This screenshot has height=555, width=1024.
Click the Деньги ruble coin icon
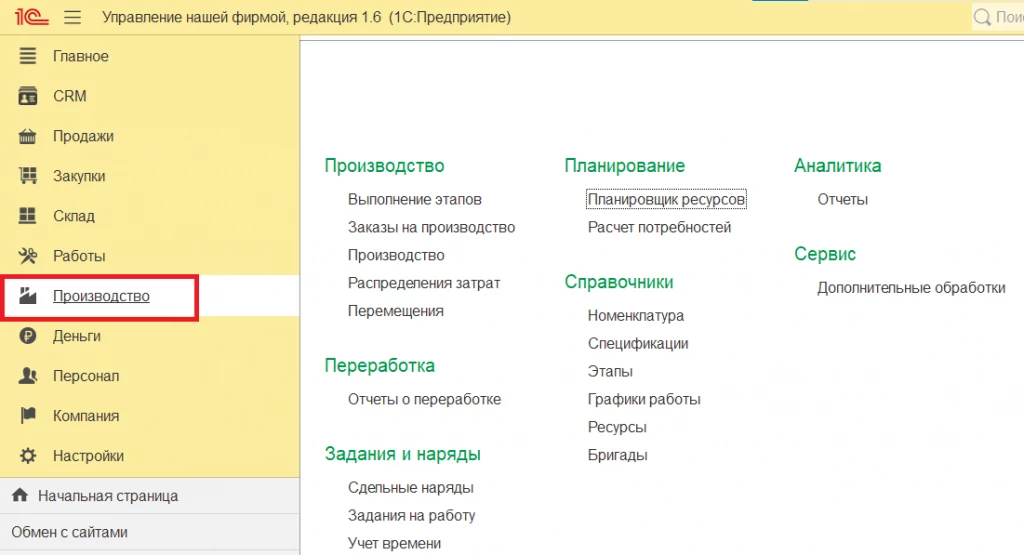pyautogui.click(x=27, y=336)
